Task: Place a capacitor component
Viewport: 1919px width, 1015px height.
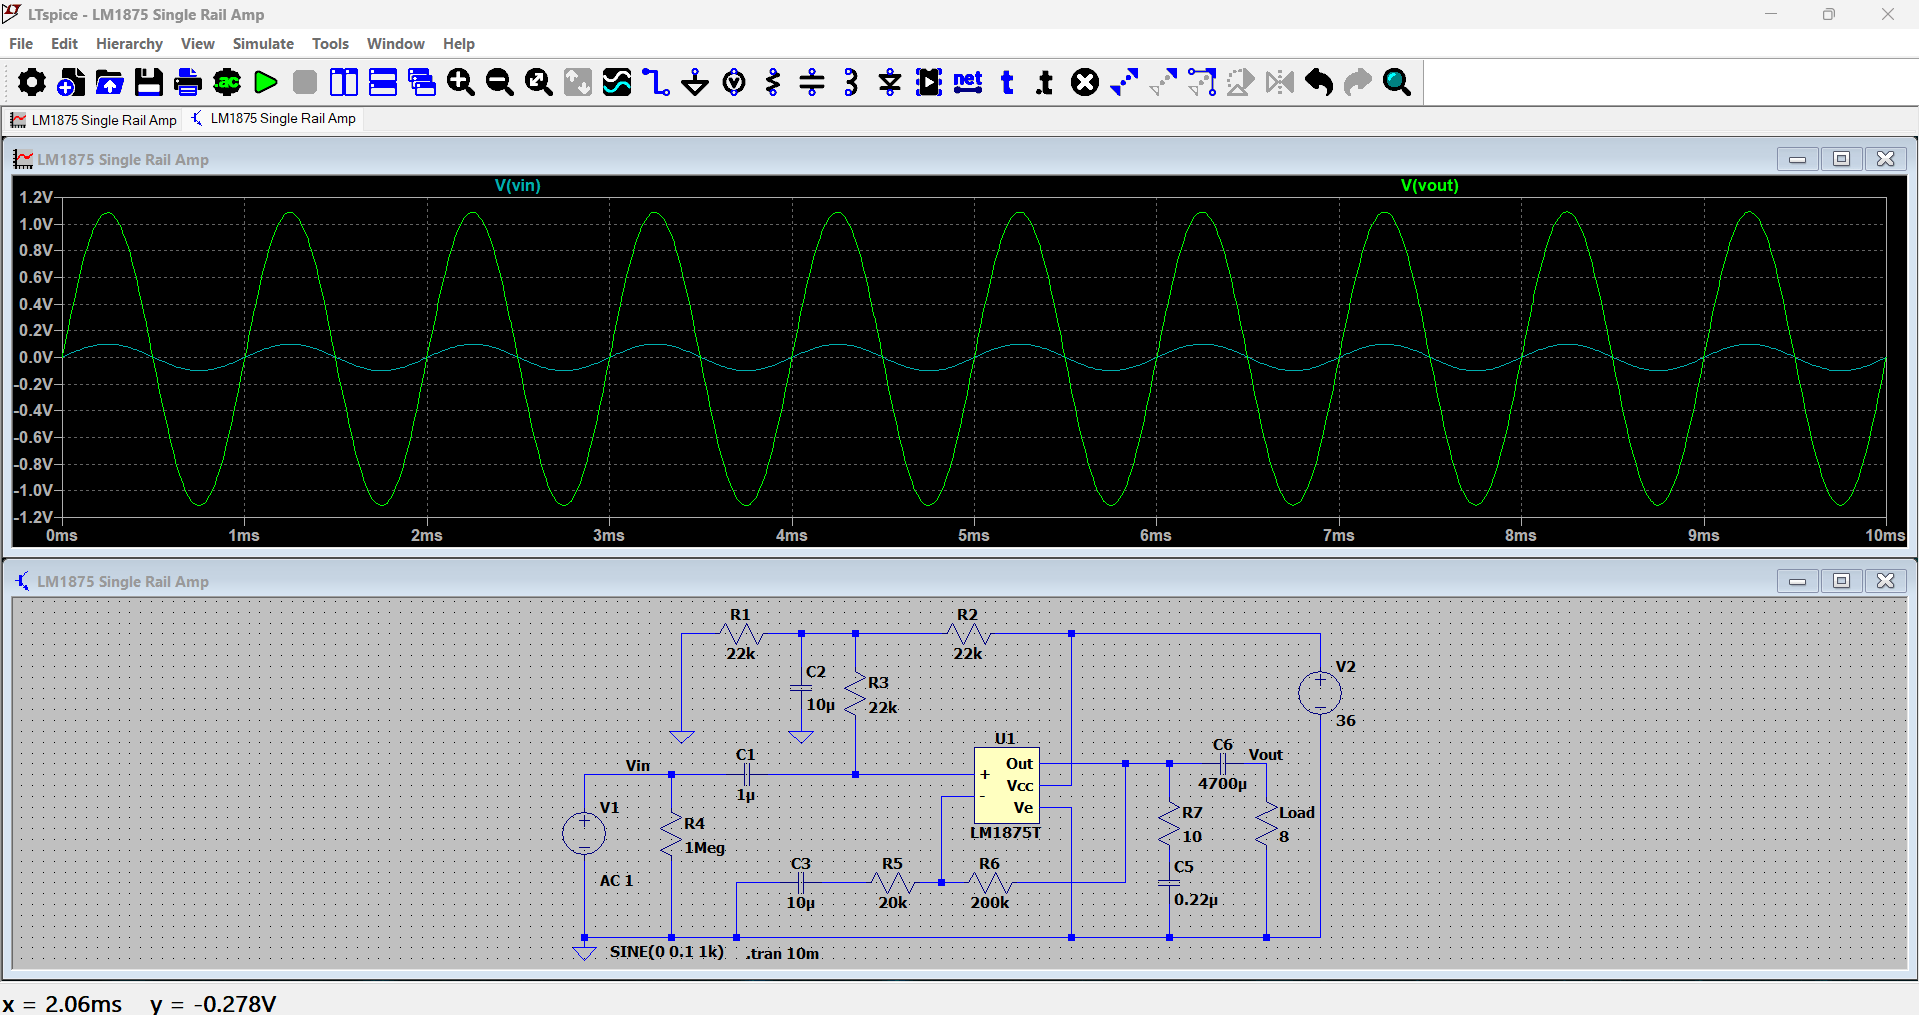Action: tap(812, 82)
